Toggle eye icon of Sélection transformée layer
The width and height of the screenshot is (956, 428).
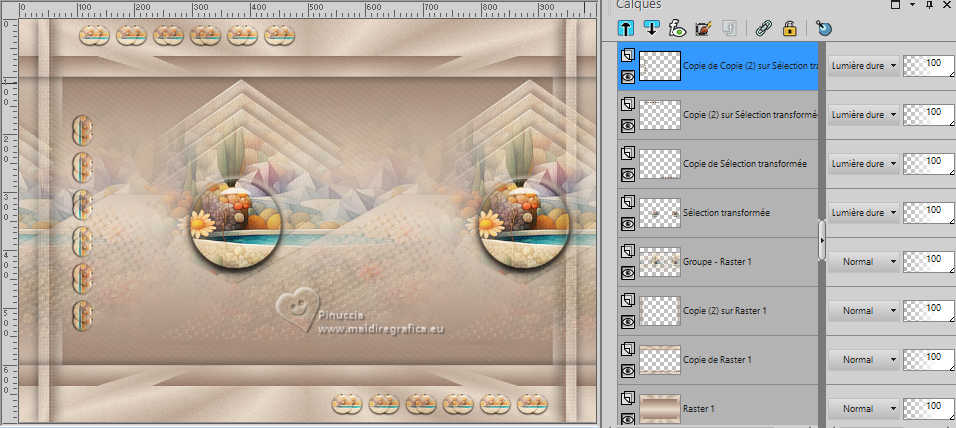(x=628, y=223)
